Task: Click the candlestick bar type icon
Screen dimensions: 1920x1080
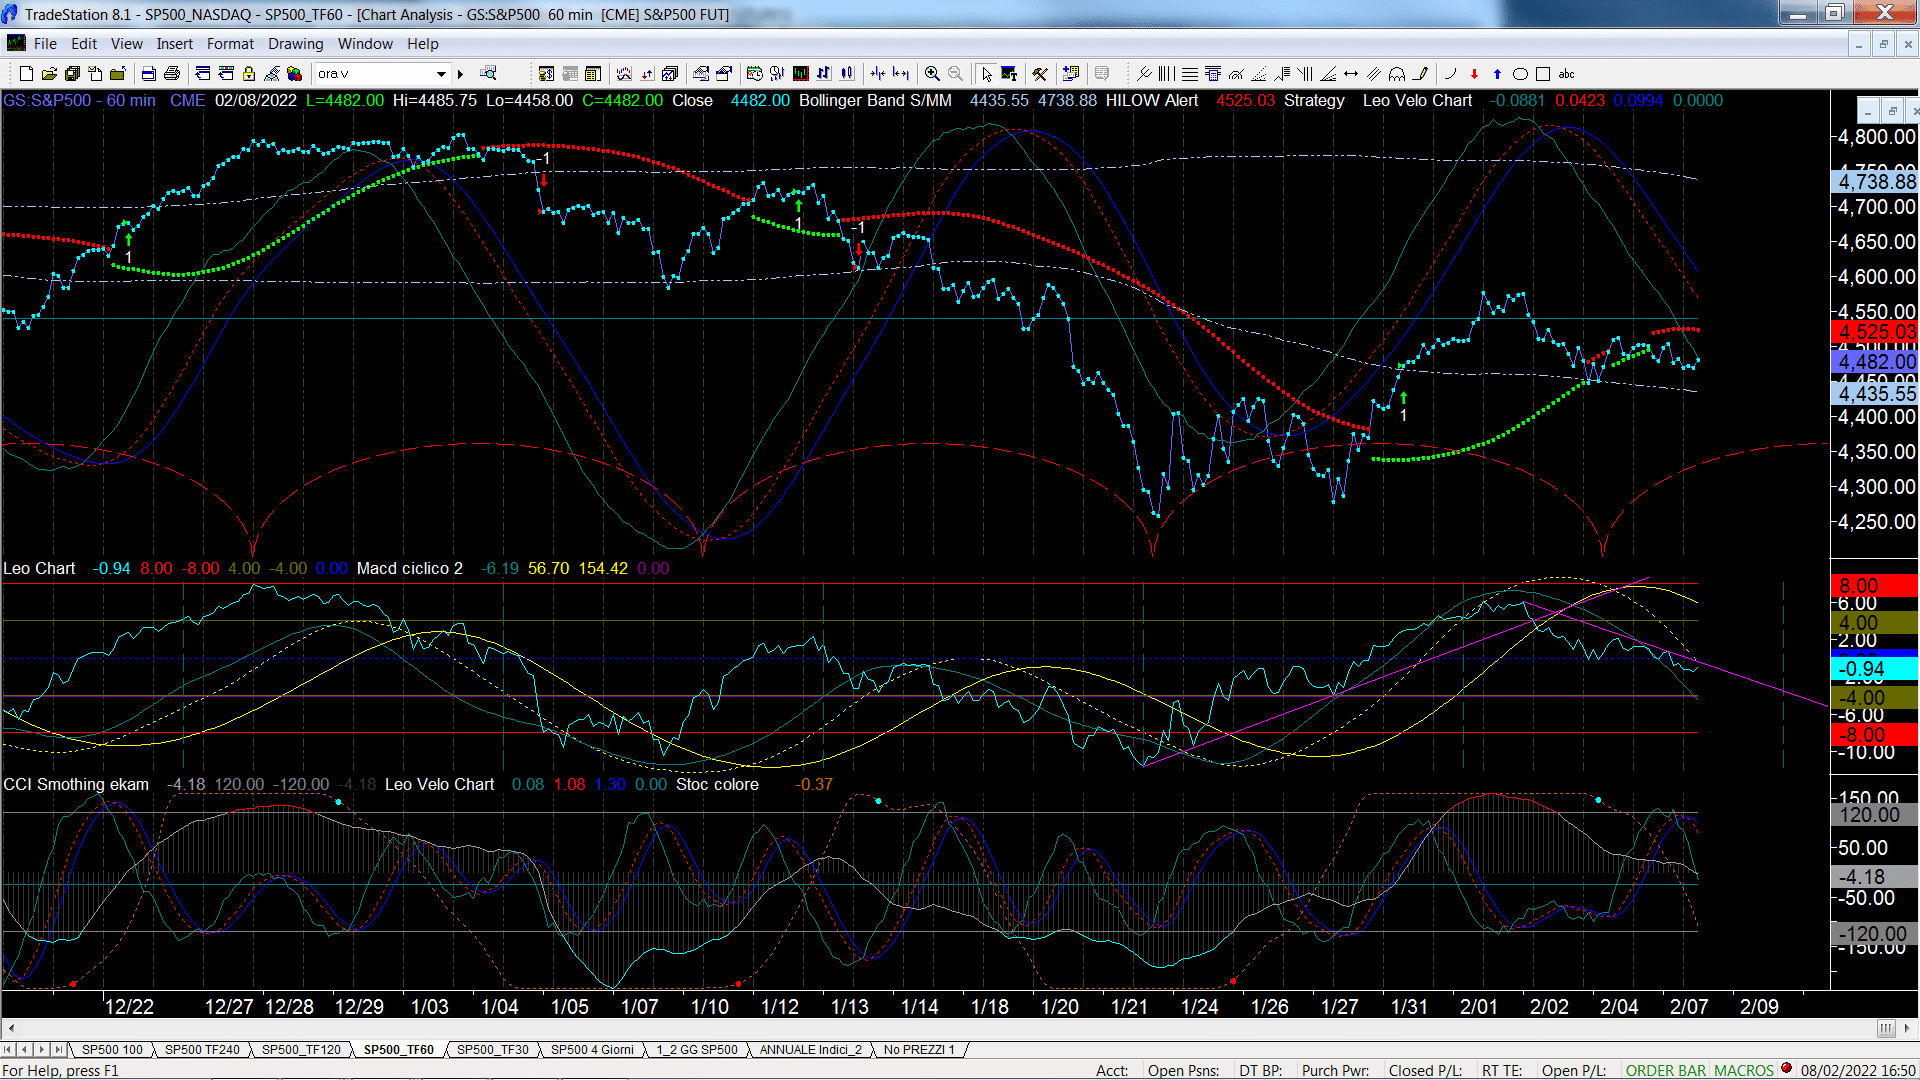Action: [x=846, y=74]
